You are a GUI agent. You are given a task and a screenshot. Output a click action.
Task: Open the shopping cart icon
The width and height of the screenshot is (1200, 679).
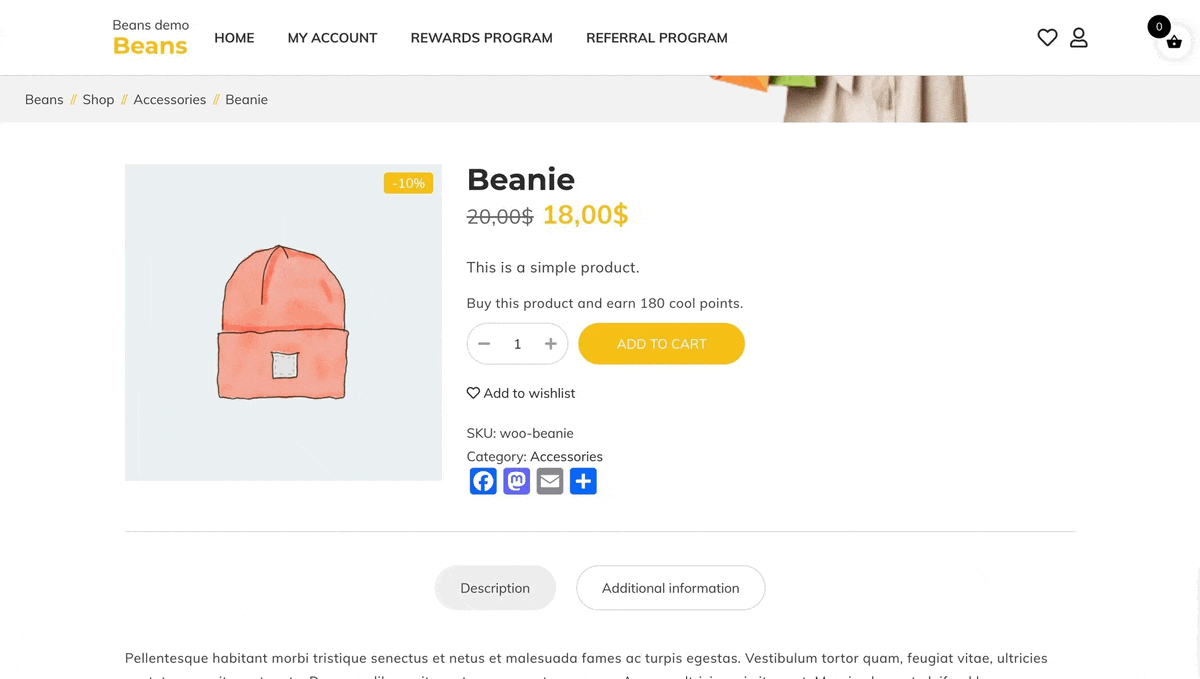point(1173,42)
